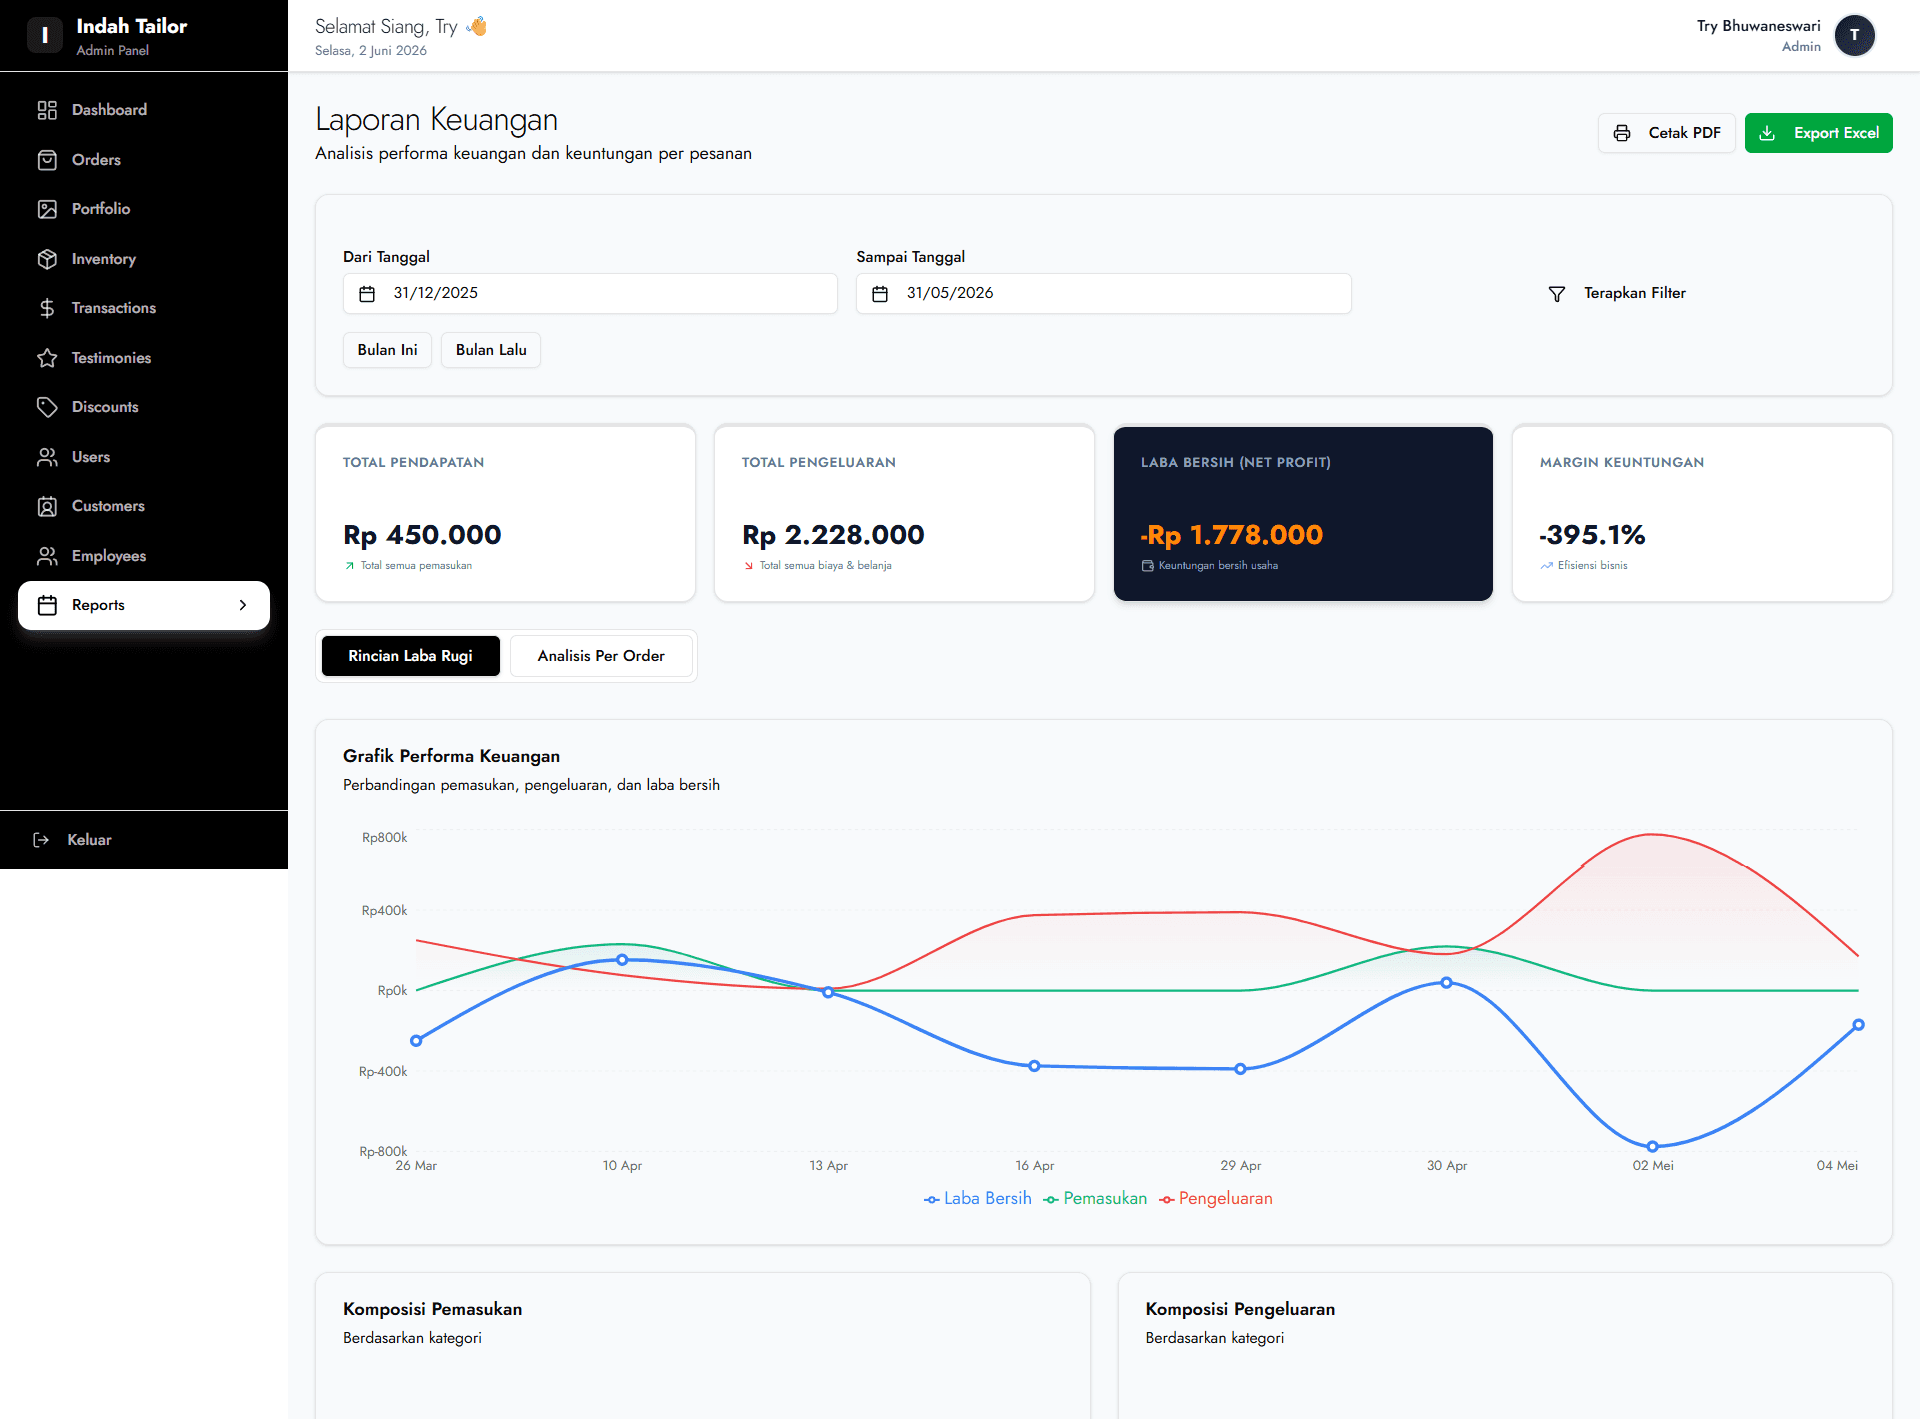Click calendar icon in Dari Tanggal field
This screenshot has height=1419, width=1920.
point(367,294)
